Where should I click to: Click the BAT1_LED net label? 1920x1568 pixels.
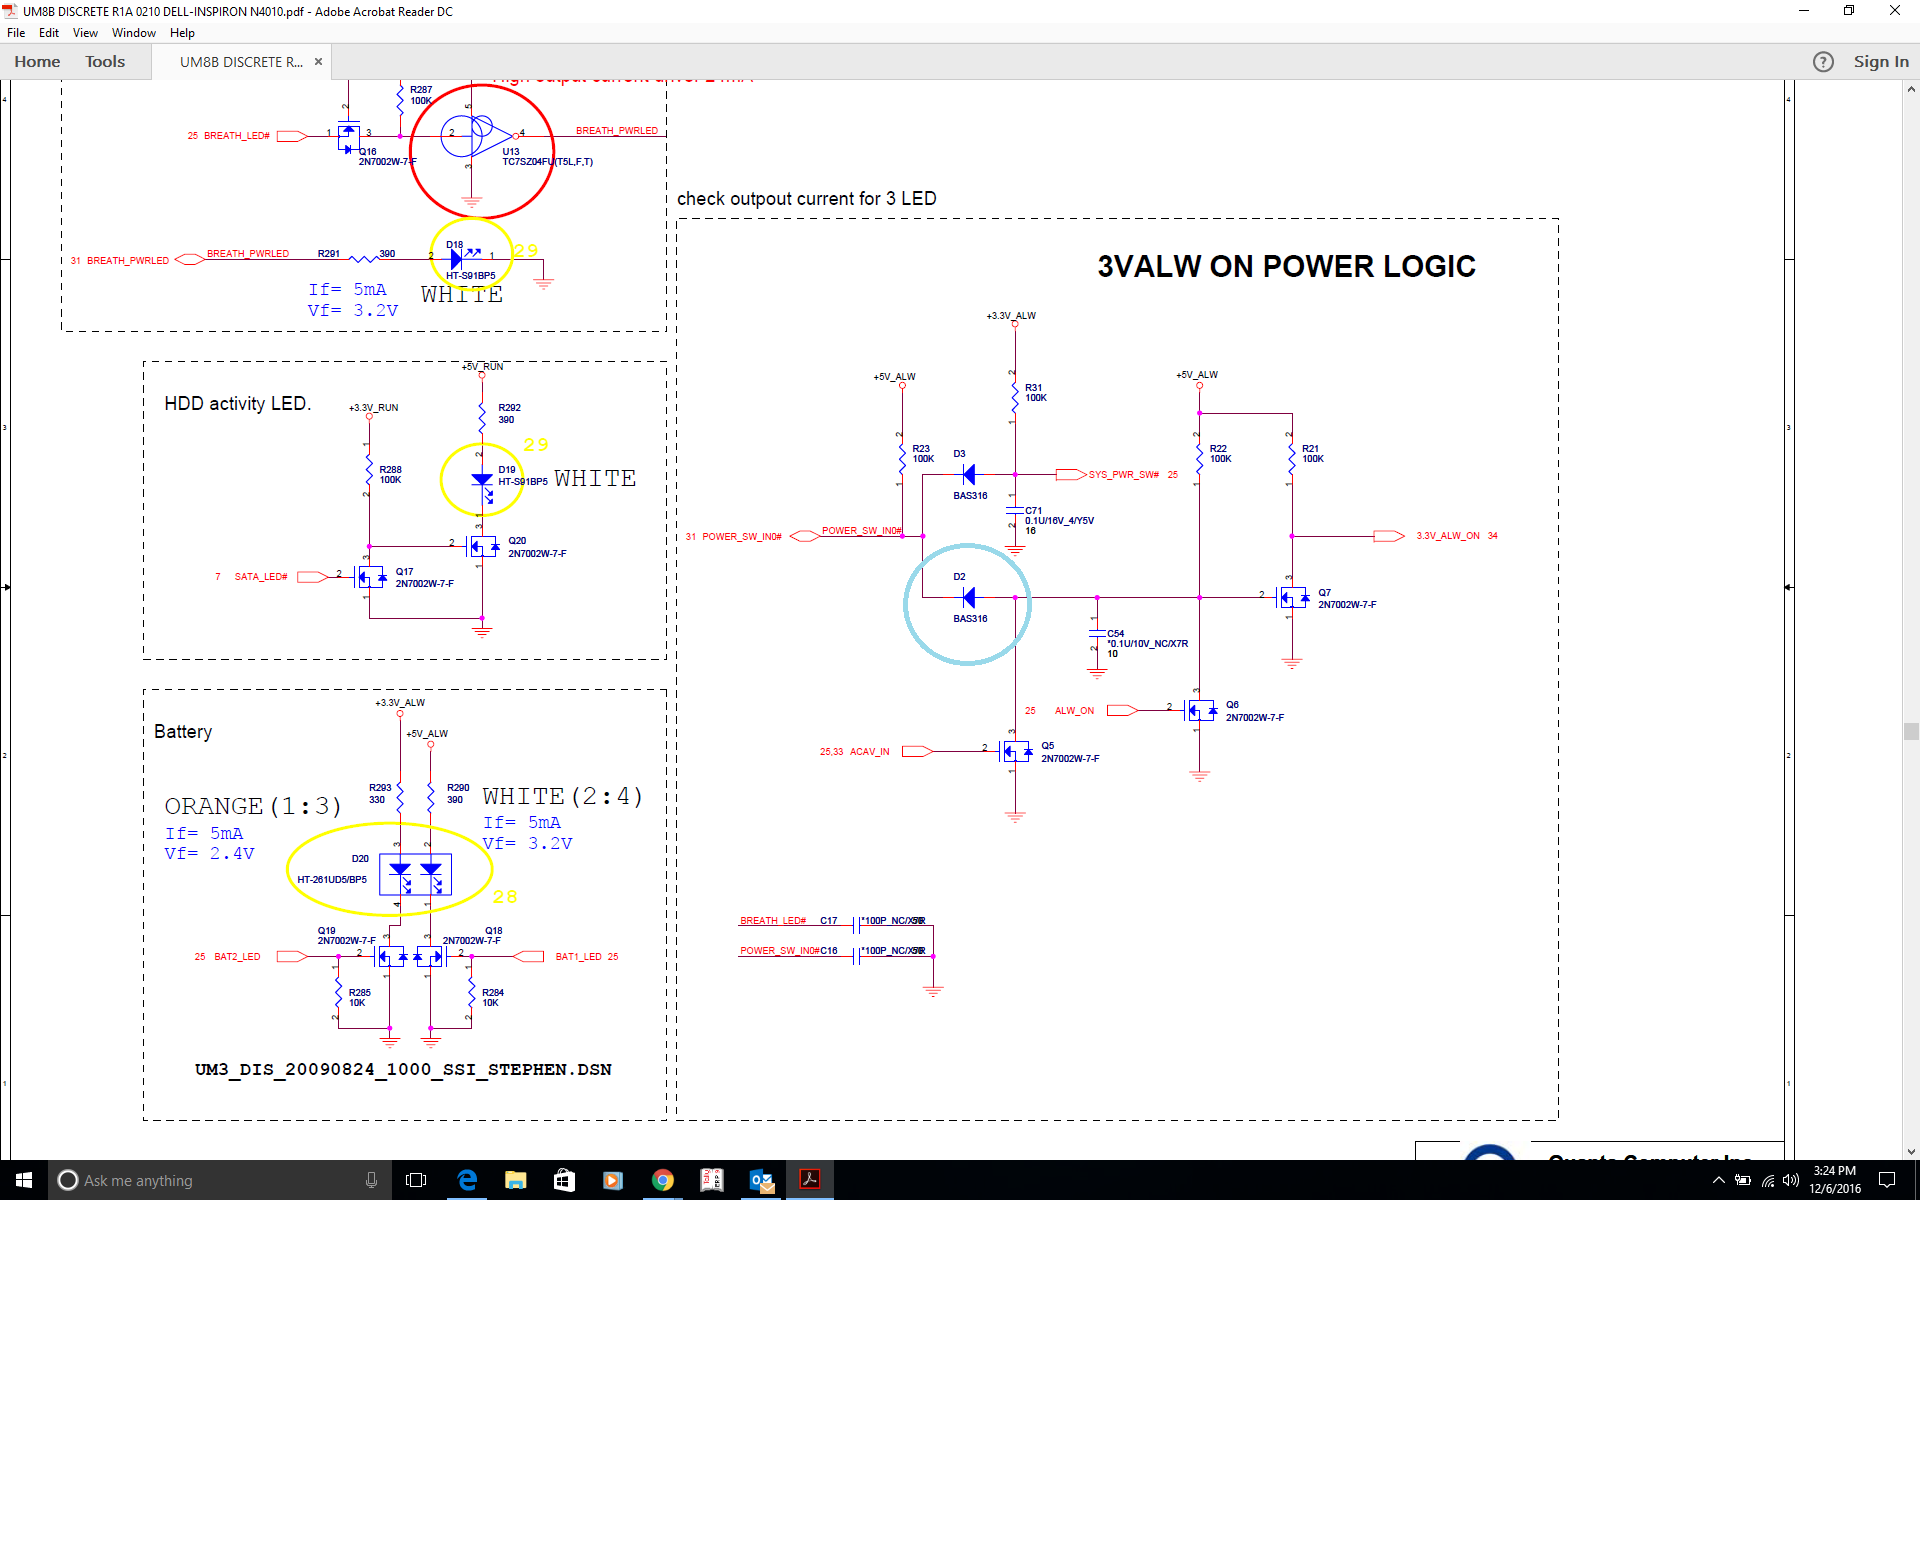(579, 957)
